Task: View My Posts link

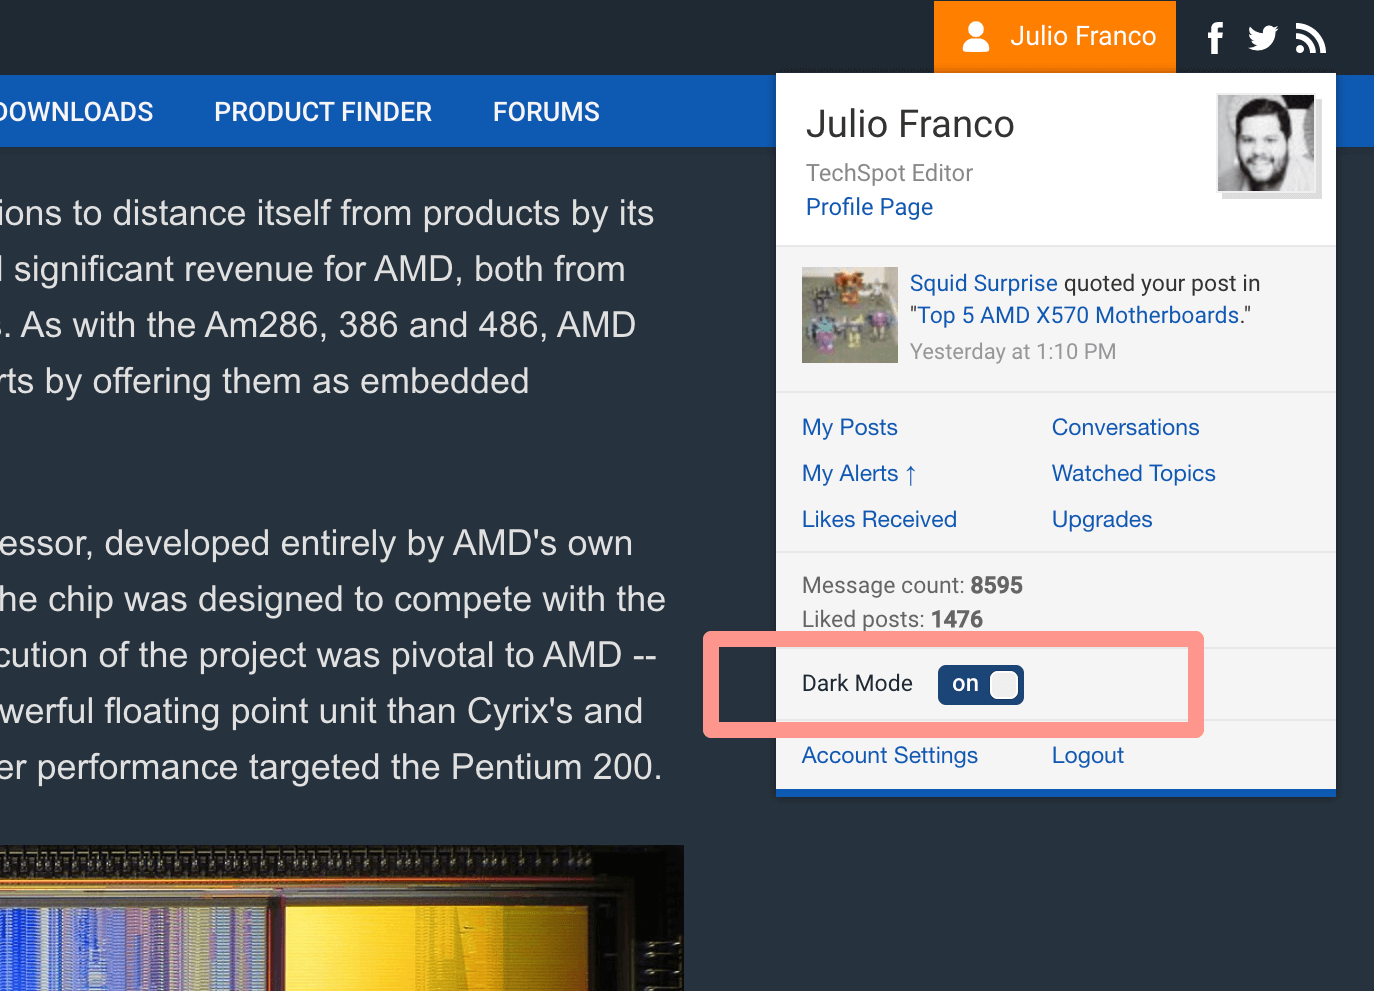Action: click(x=849, y=427)
